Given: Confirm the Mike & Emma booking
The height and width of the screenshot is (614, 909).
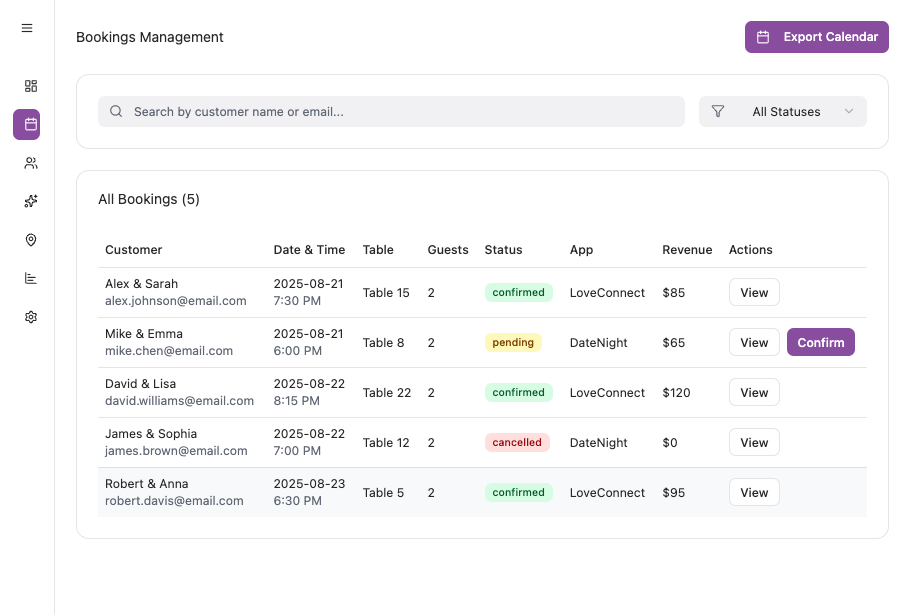Looking at the screenshot, I should (820, 342).
